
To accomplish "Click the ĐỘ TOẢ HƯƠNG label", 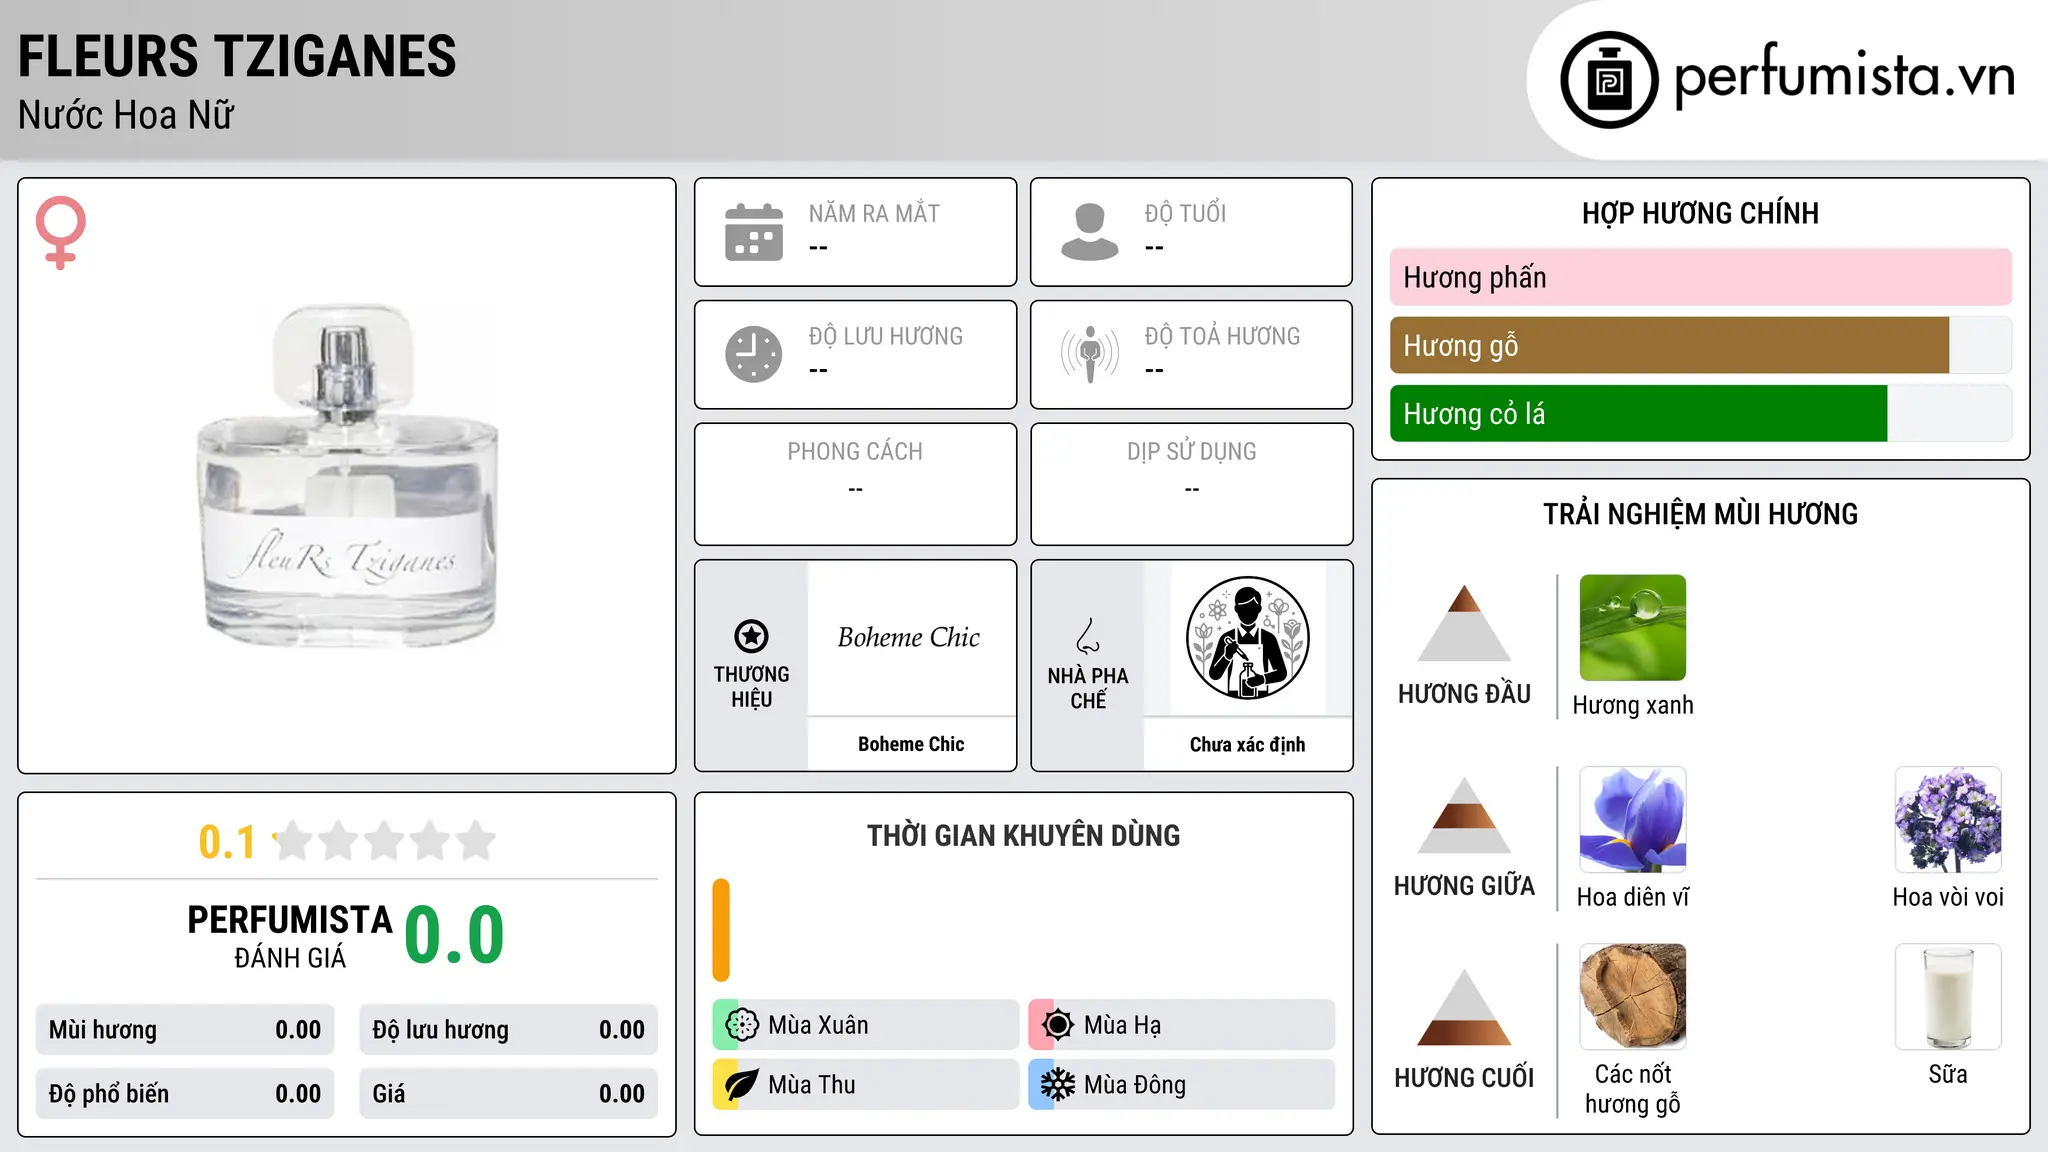I will [1222, 336].
